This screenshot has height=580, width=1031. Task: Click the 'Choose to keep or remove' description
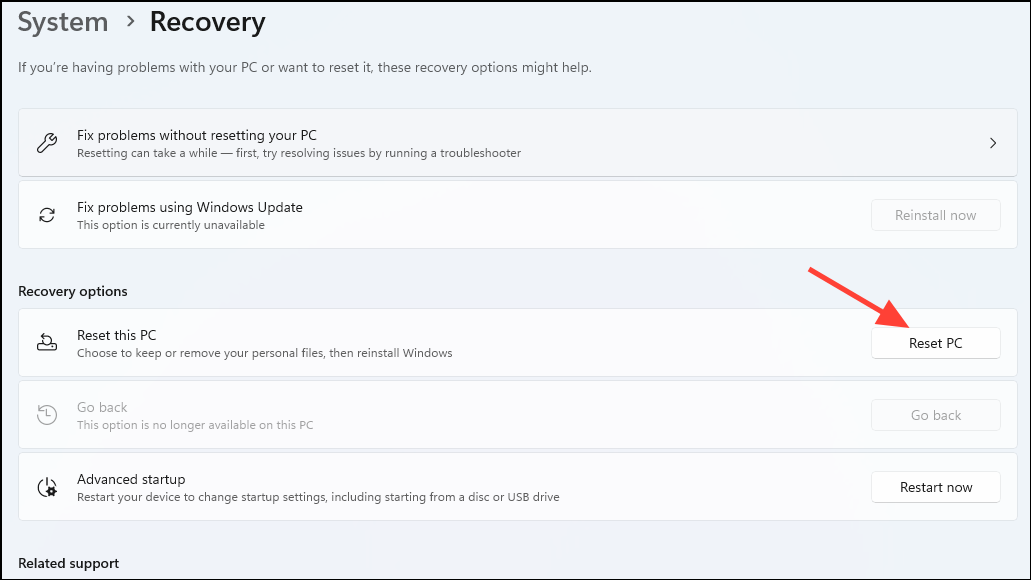pos(264,353)
